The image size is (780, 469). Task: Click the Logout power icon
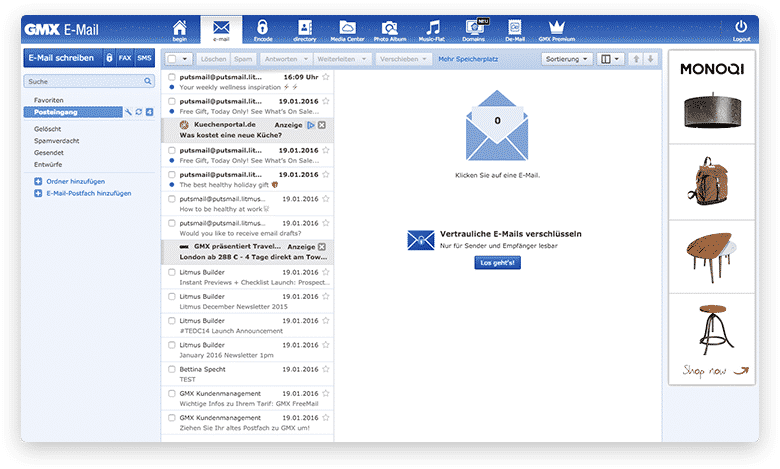(741, 29)
